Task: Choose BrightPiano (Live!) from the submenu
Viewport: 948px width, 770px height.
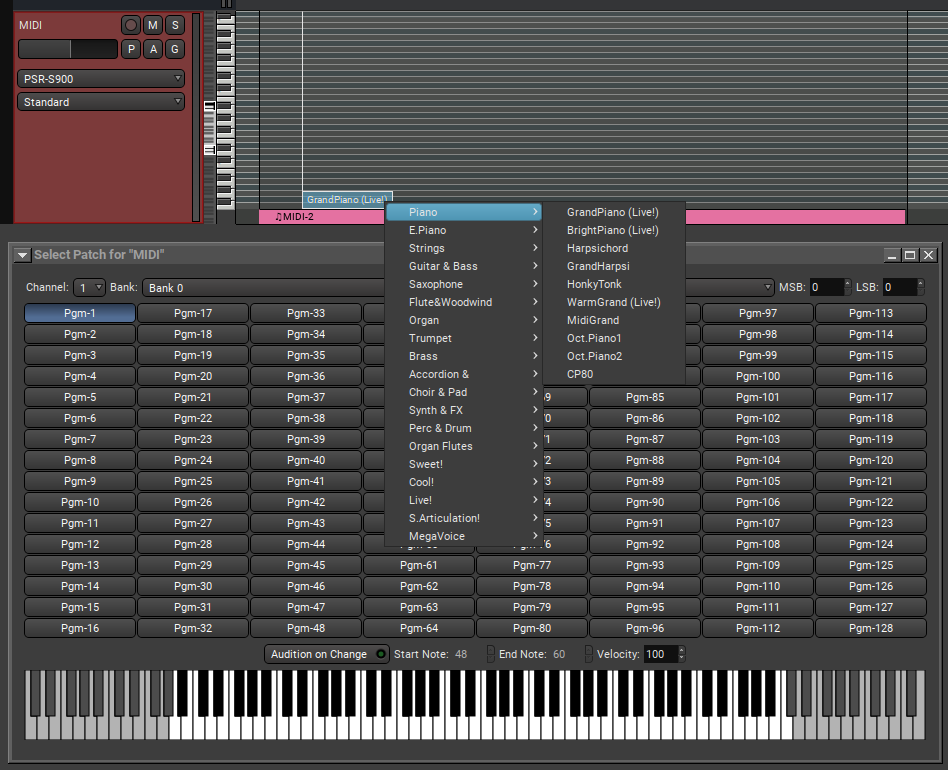Action: (612, 230)
